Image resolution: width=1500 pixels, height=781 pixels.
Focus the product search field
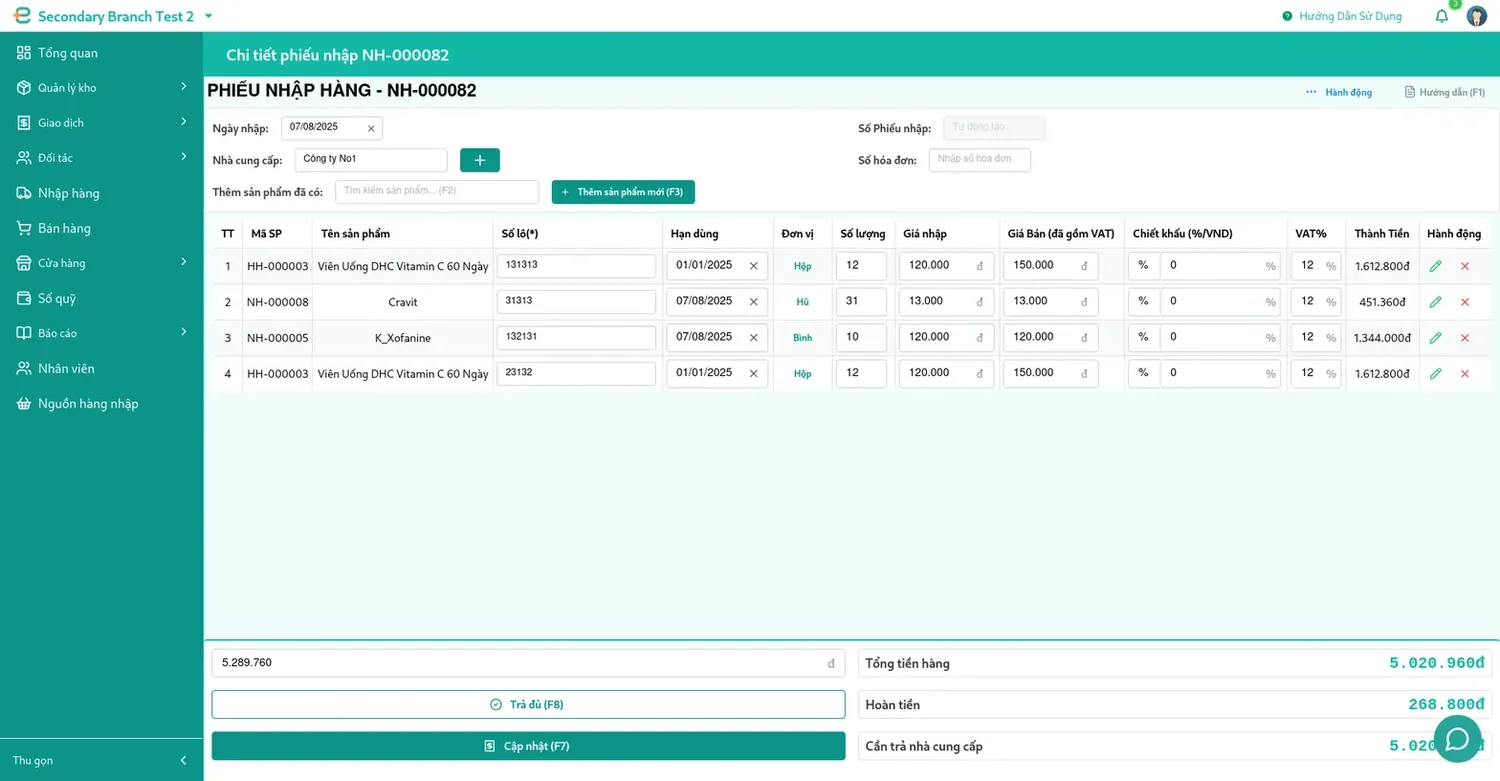(437, 191)
